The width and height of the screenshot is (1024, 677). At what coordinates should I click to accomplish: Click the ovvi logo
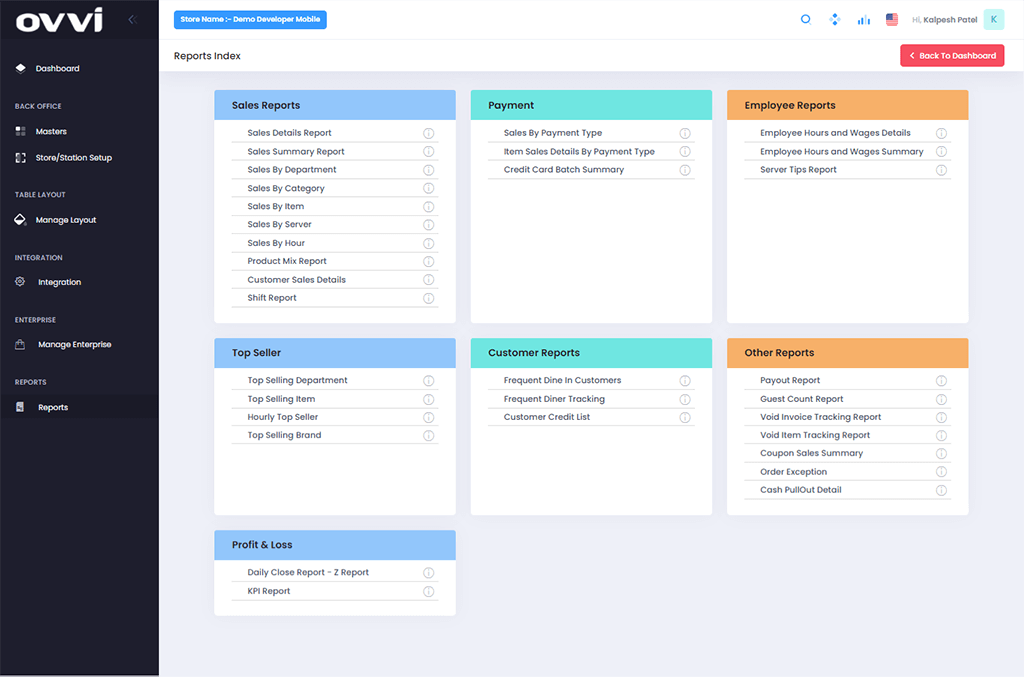tap(59, 20)
